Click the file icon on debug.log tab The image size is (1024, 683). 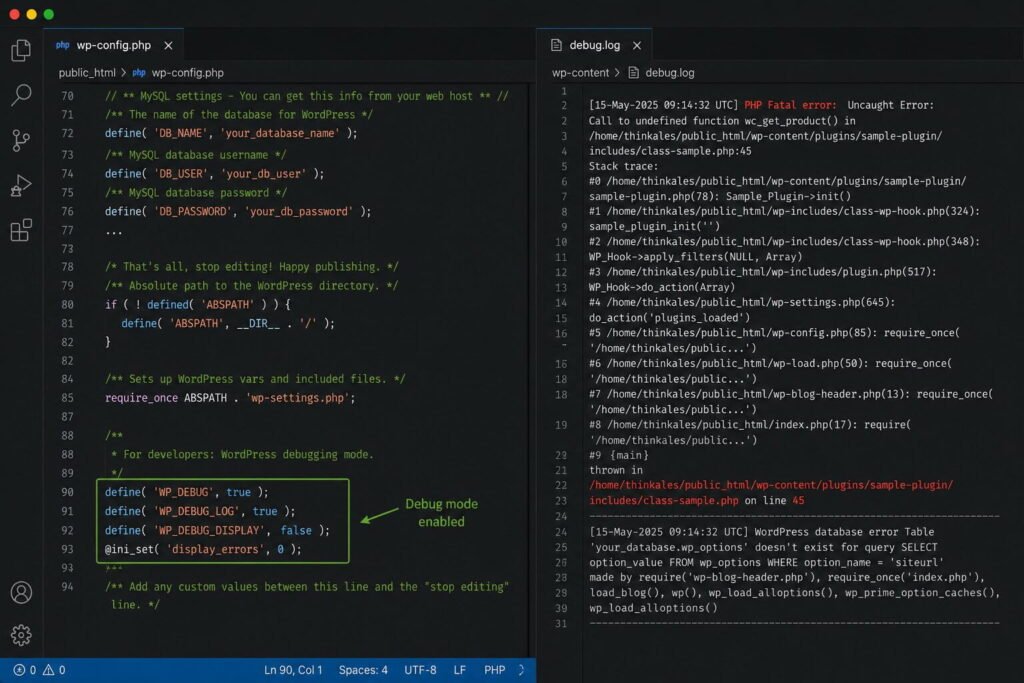(x=556, y=45)
